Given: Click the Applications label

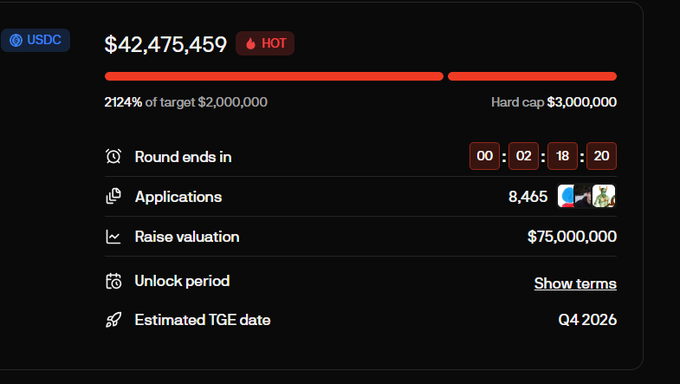Looking at the screenshot, I should tap(178, 197).
